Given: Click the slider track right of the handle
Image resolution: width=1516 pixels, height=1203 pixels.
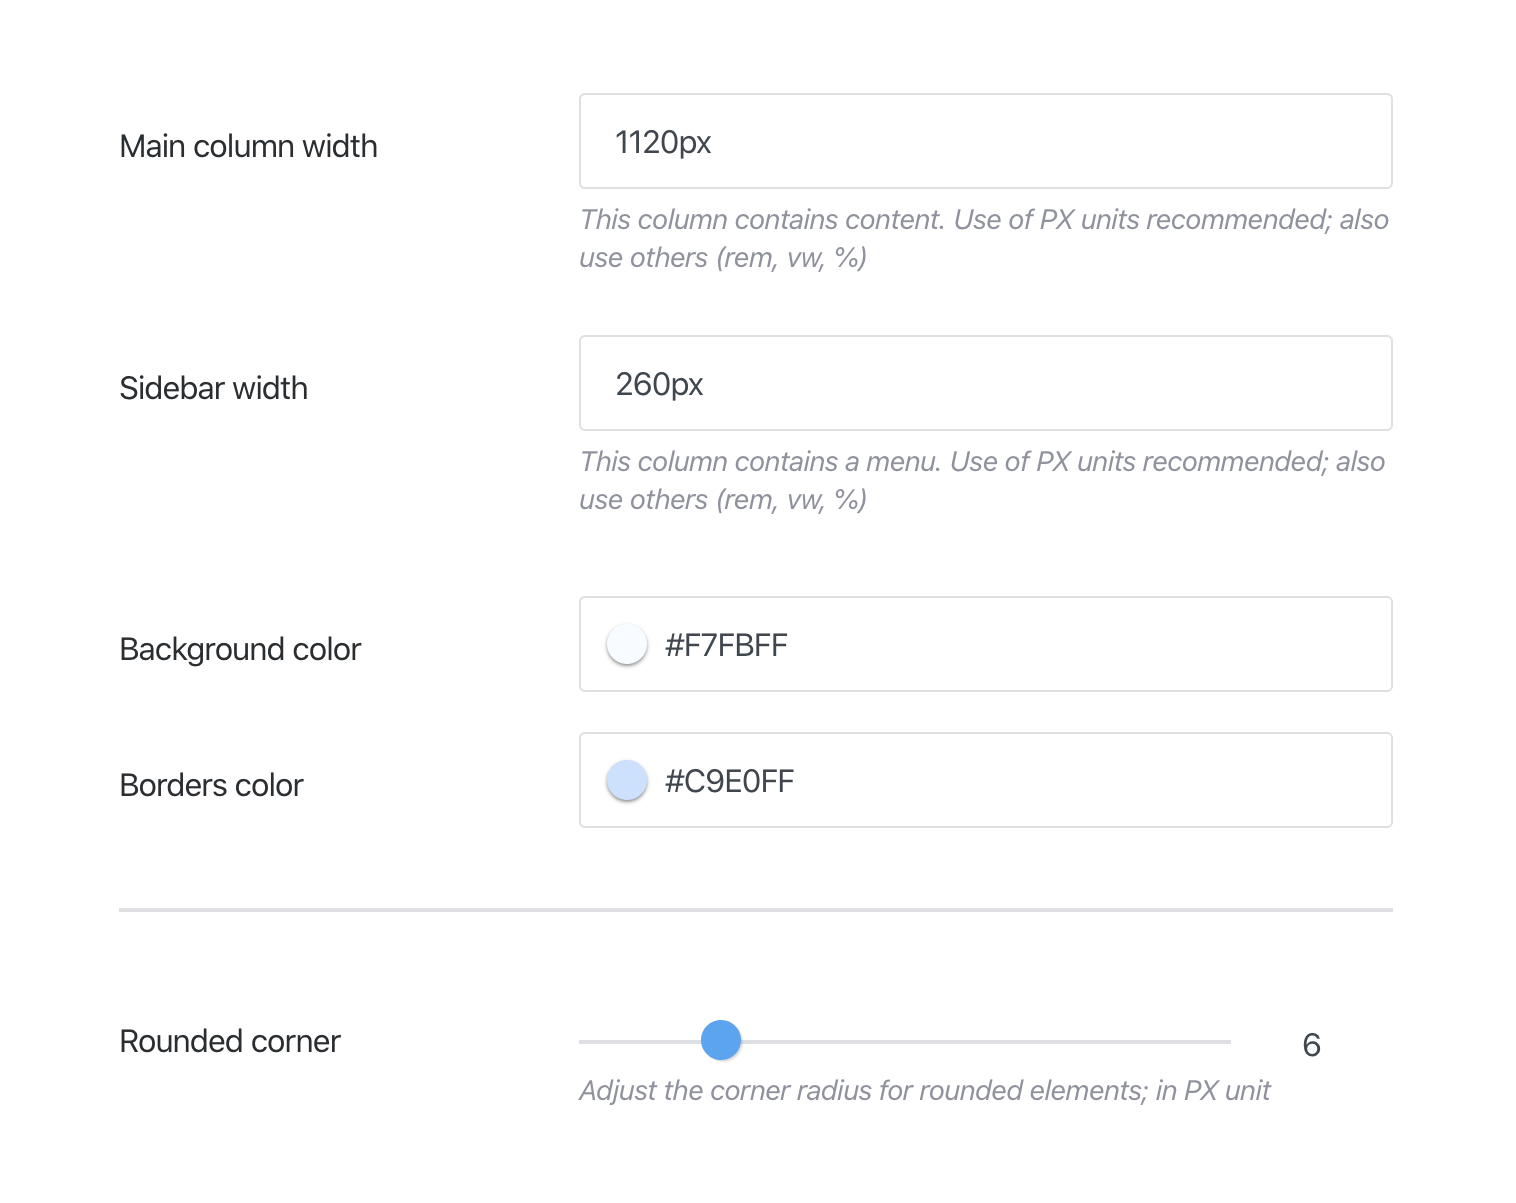Looking at the screenshot, I should [1000, 1040].
